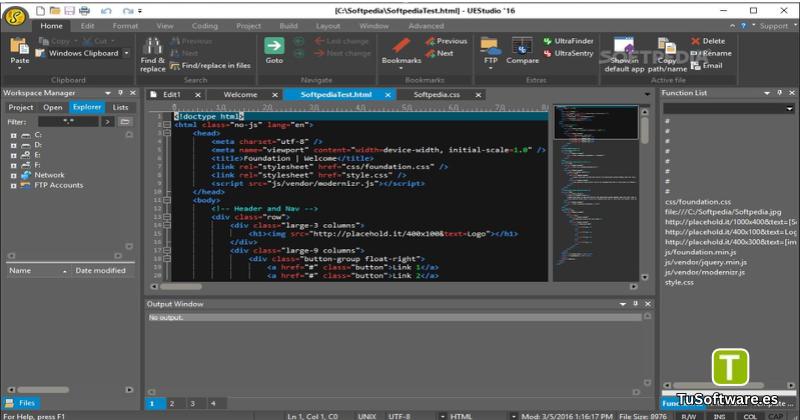800x420 pixels.
Task: Open the Advanced ribbon tab
Action: (x=426, y=26)
